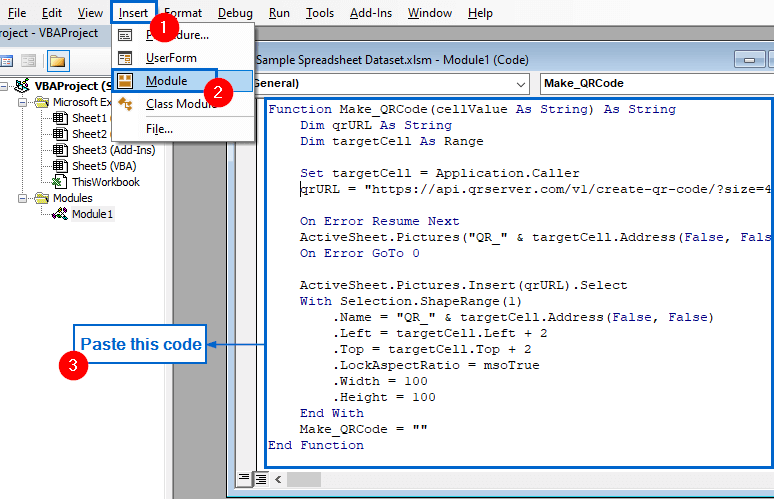Image resolution: width=774 pixels, height=499 pixels.
Task: Open the Add-Ins menu
Action: point(371,13)
